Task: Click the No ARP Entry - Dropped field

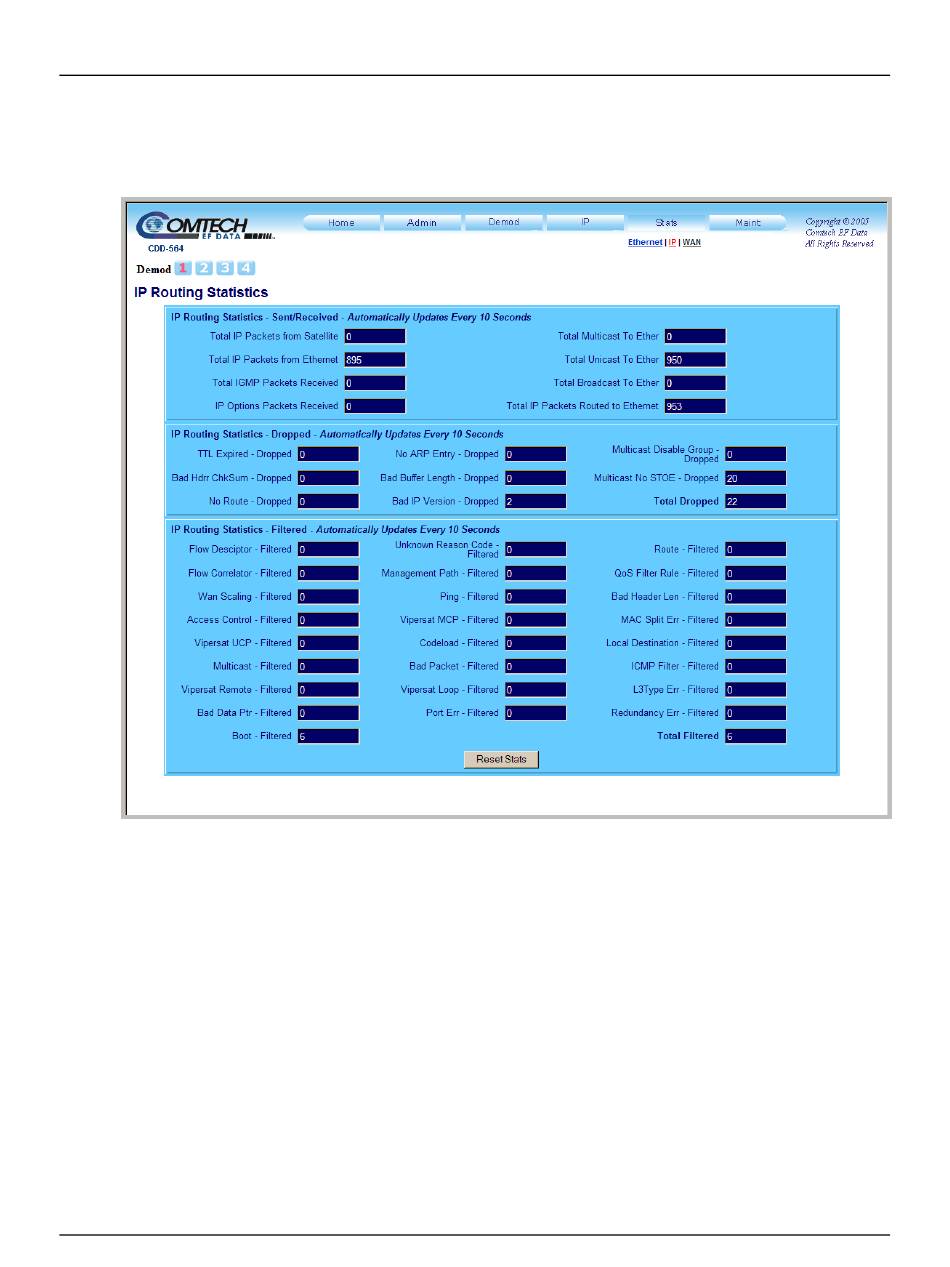Action: point(535,454)
